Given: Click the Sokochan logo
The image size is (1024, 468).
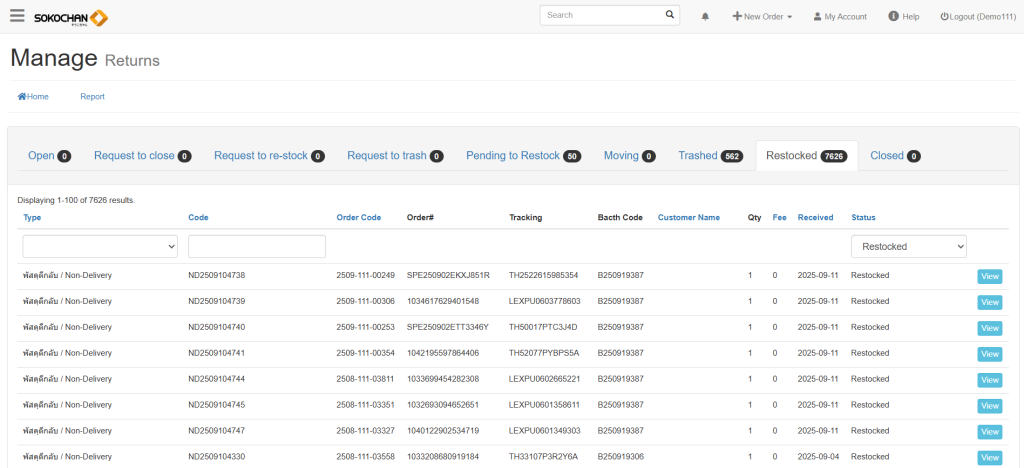Looking at the screenshot, I should (70, 17).
